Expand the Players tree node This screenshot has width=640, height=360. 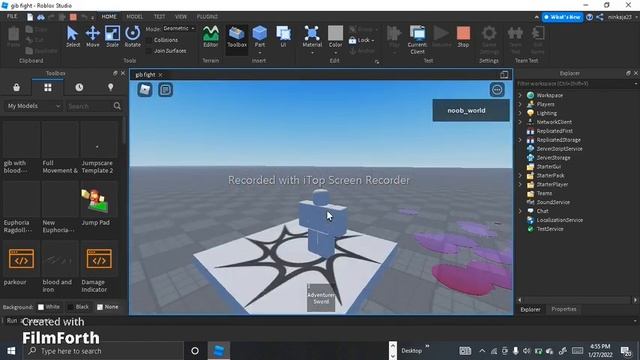520,104
